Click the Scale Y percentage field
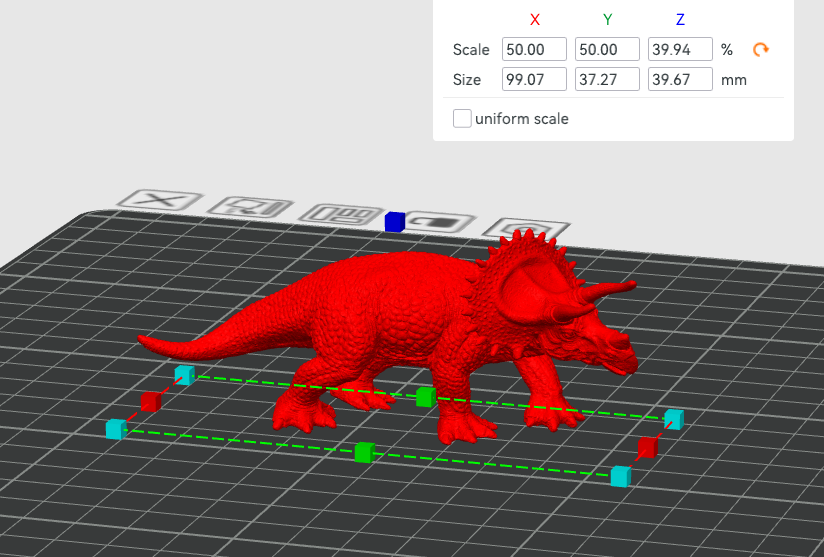This screenshot has width=824, height=557. pos(607,49)
